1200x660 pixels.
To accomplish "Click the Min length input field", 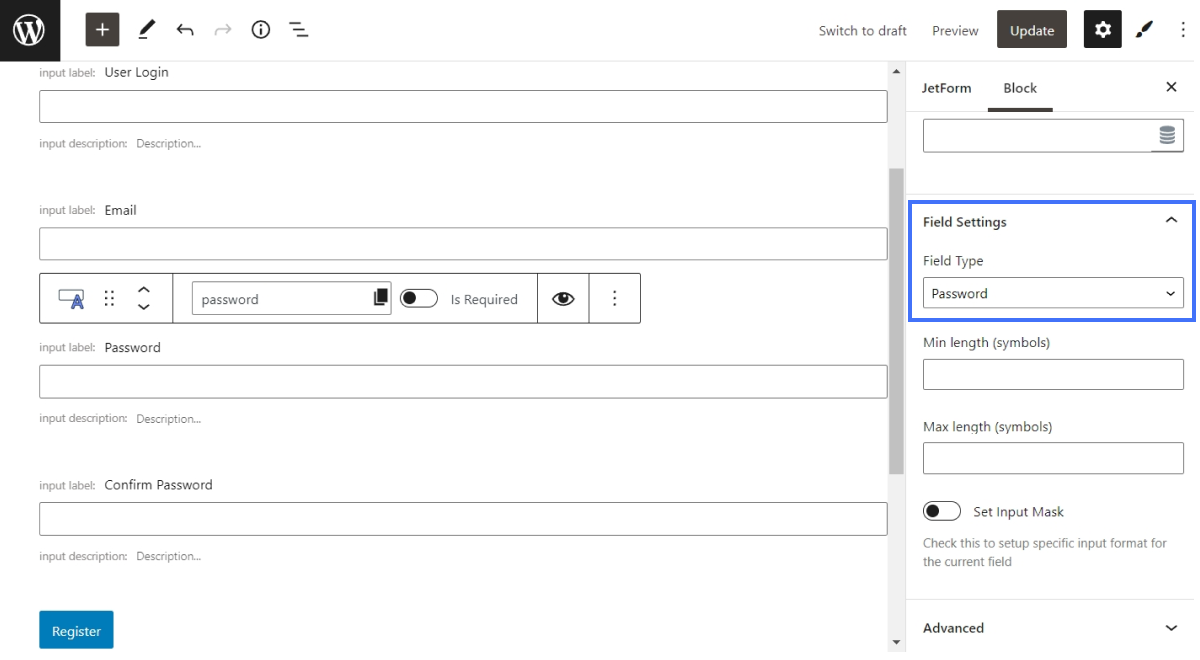I will pos(1052,373).
